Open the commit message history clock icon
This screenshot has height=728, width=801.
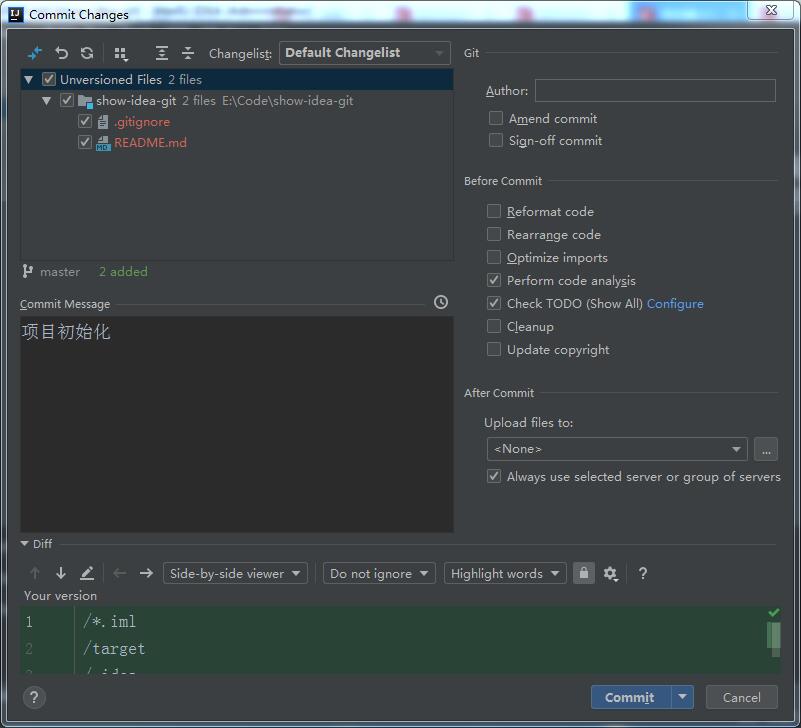(x=441, y=302)
